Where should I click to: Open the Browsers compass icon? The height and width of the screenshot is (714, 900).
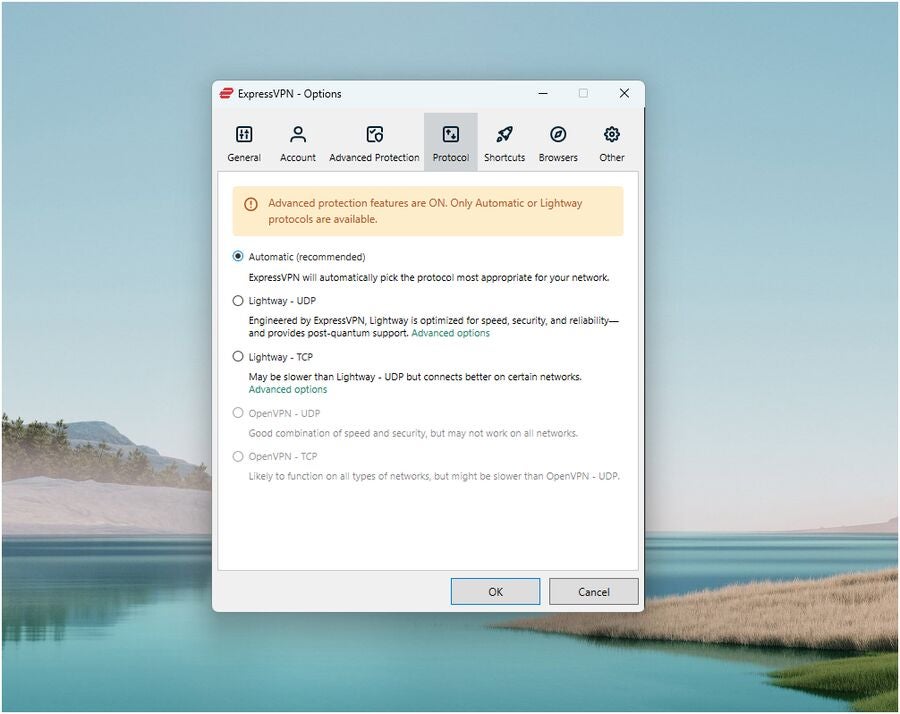tap(558, 134)
